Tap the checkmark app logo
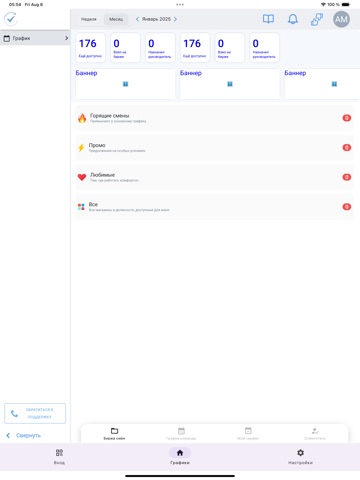 tap(11, 19)
